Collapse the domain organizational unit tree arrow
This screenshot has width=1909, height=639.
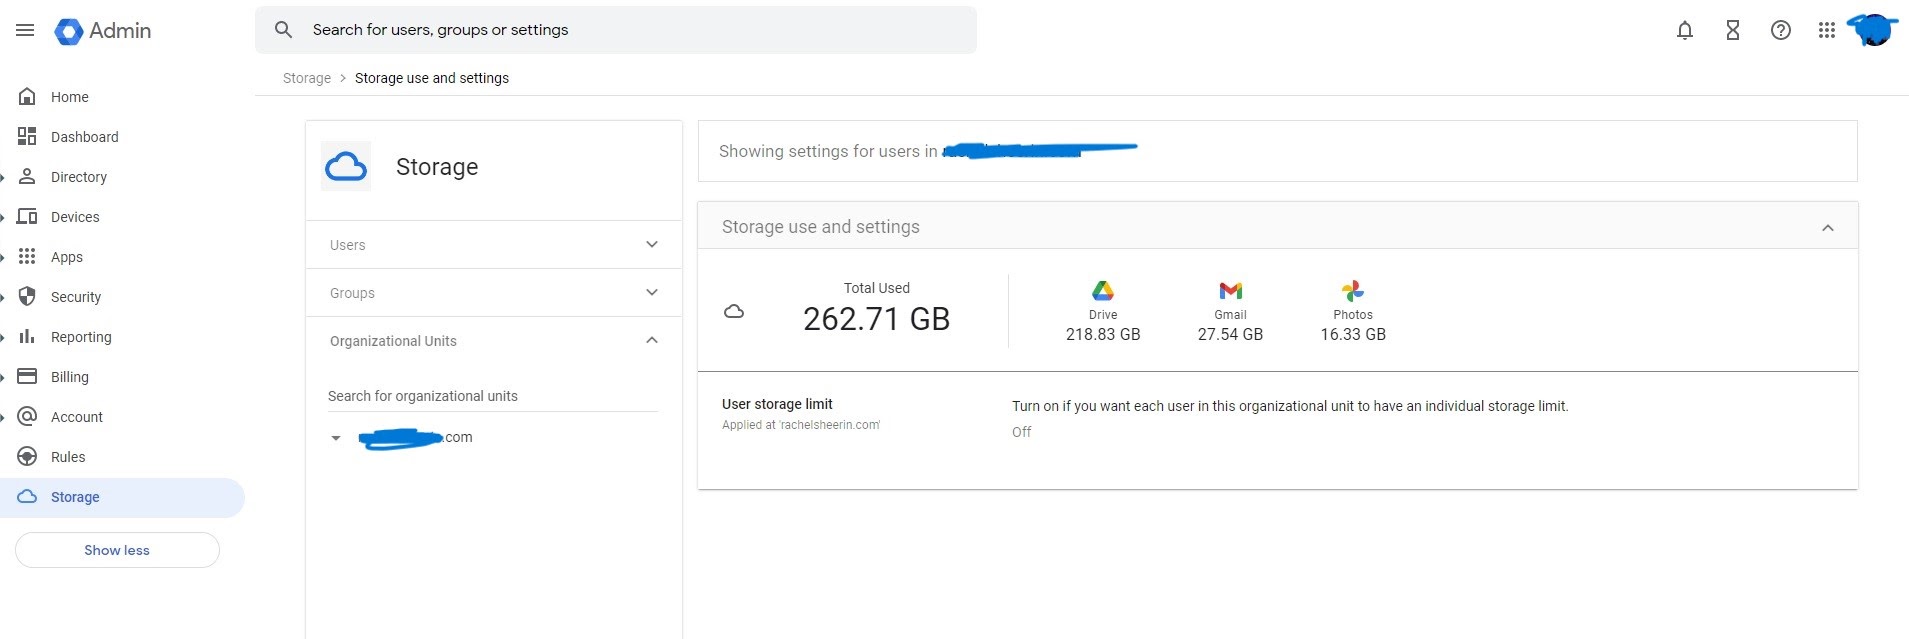(x=336, y=438)
